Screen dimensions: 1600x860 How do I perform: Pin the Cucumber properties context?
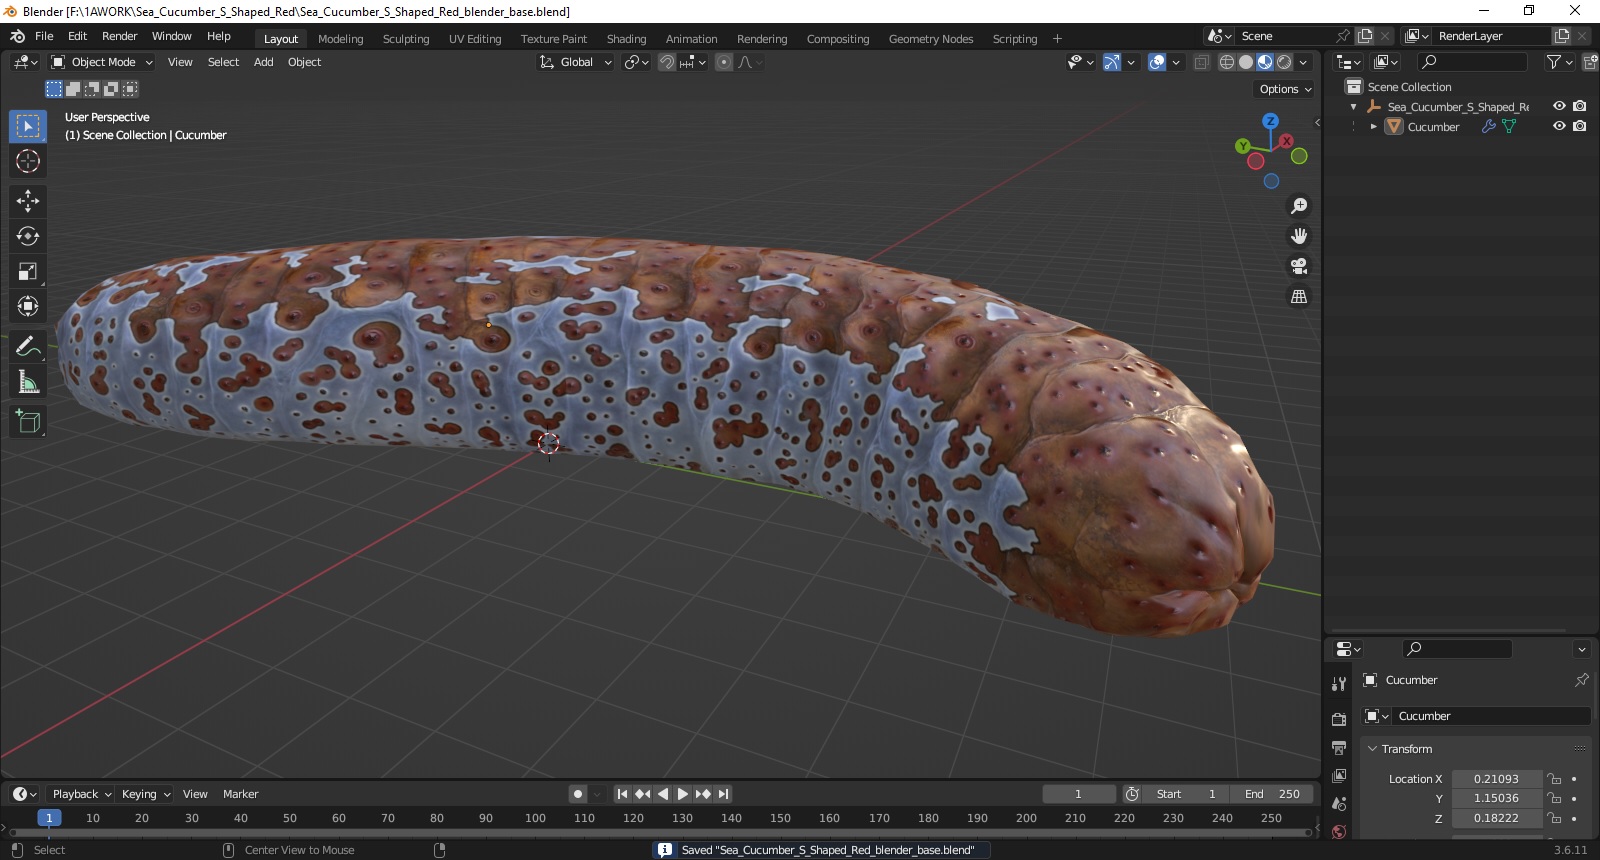pyautogui.click(x=1581, y=680)
